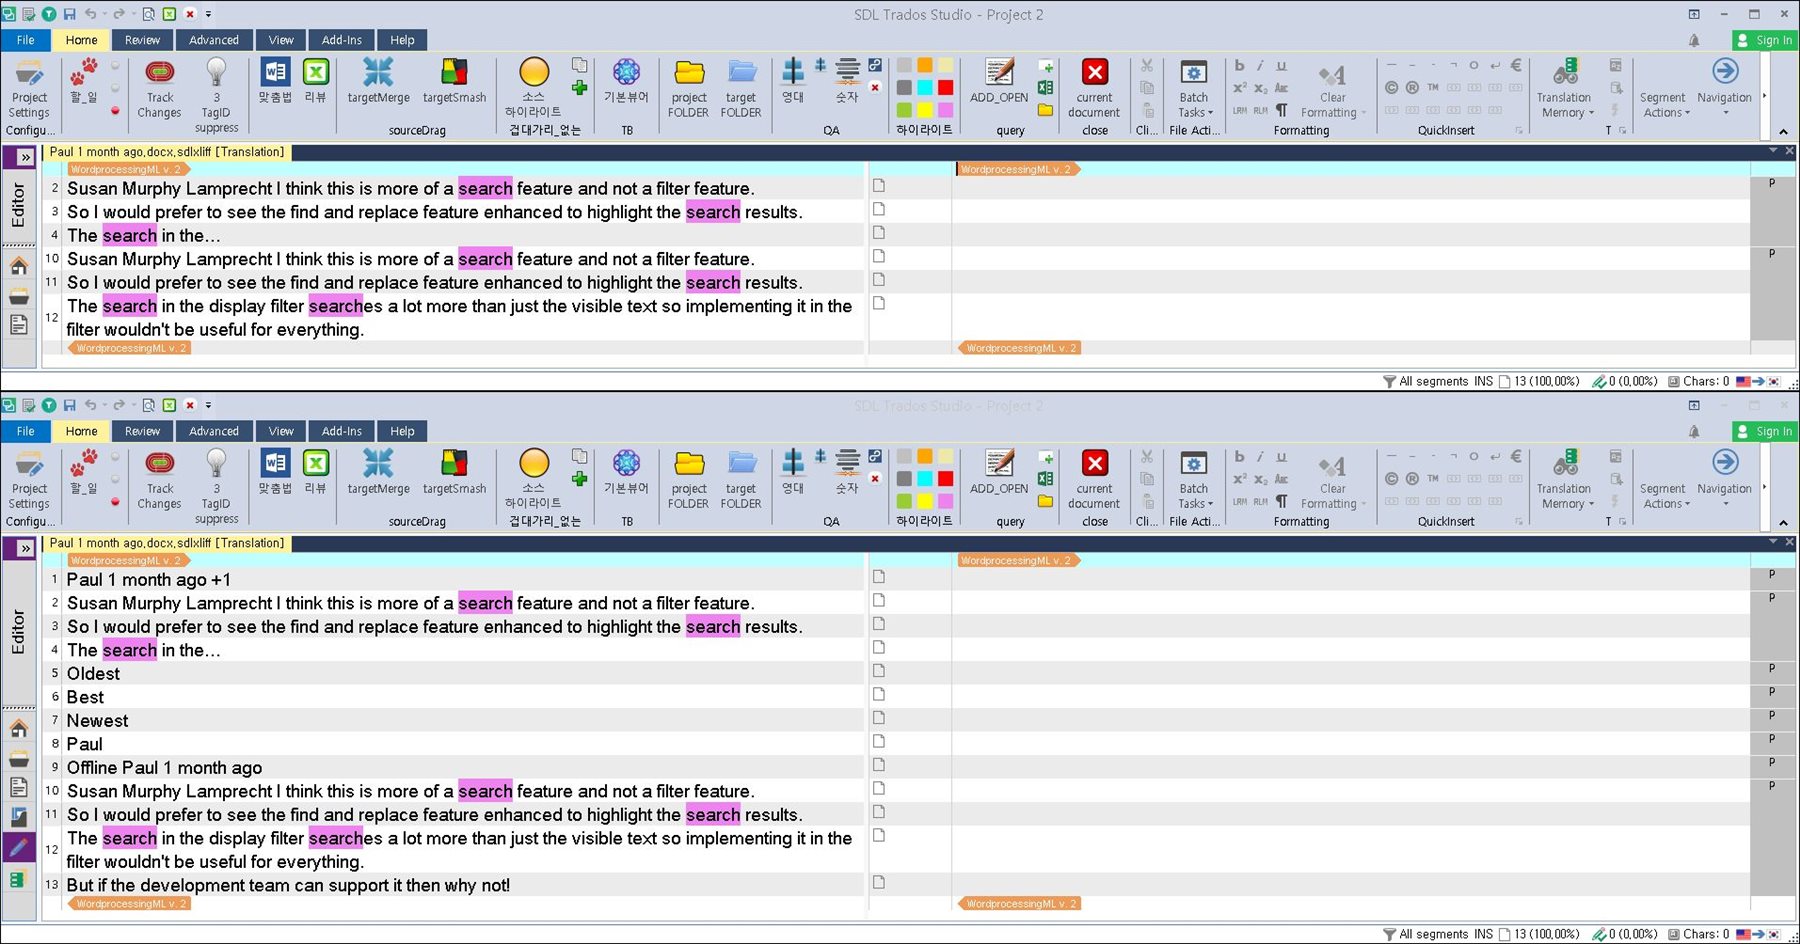Click notification bell in top window
The image size is (1800, 944).
pyautogui.click(x=1694, y=40)
